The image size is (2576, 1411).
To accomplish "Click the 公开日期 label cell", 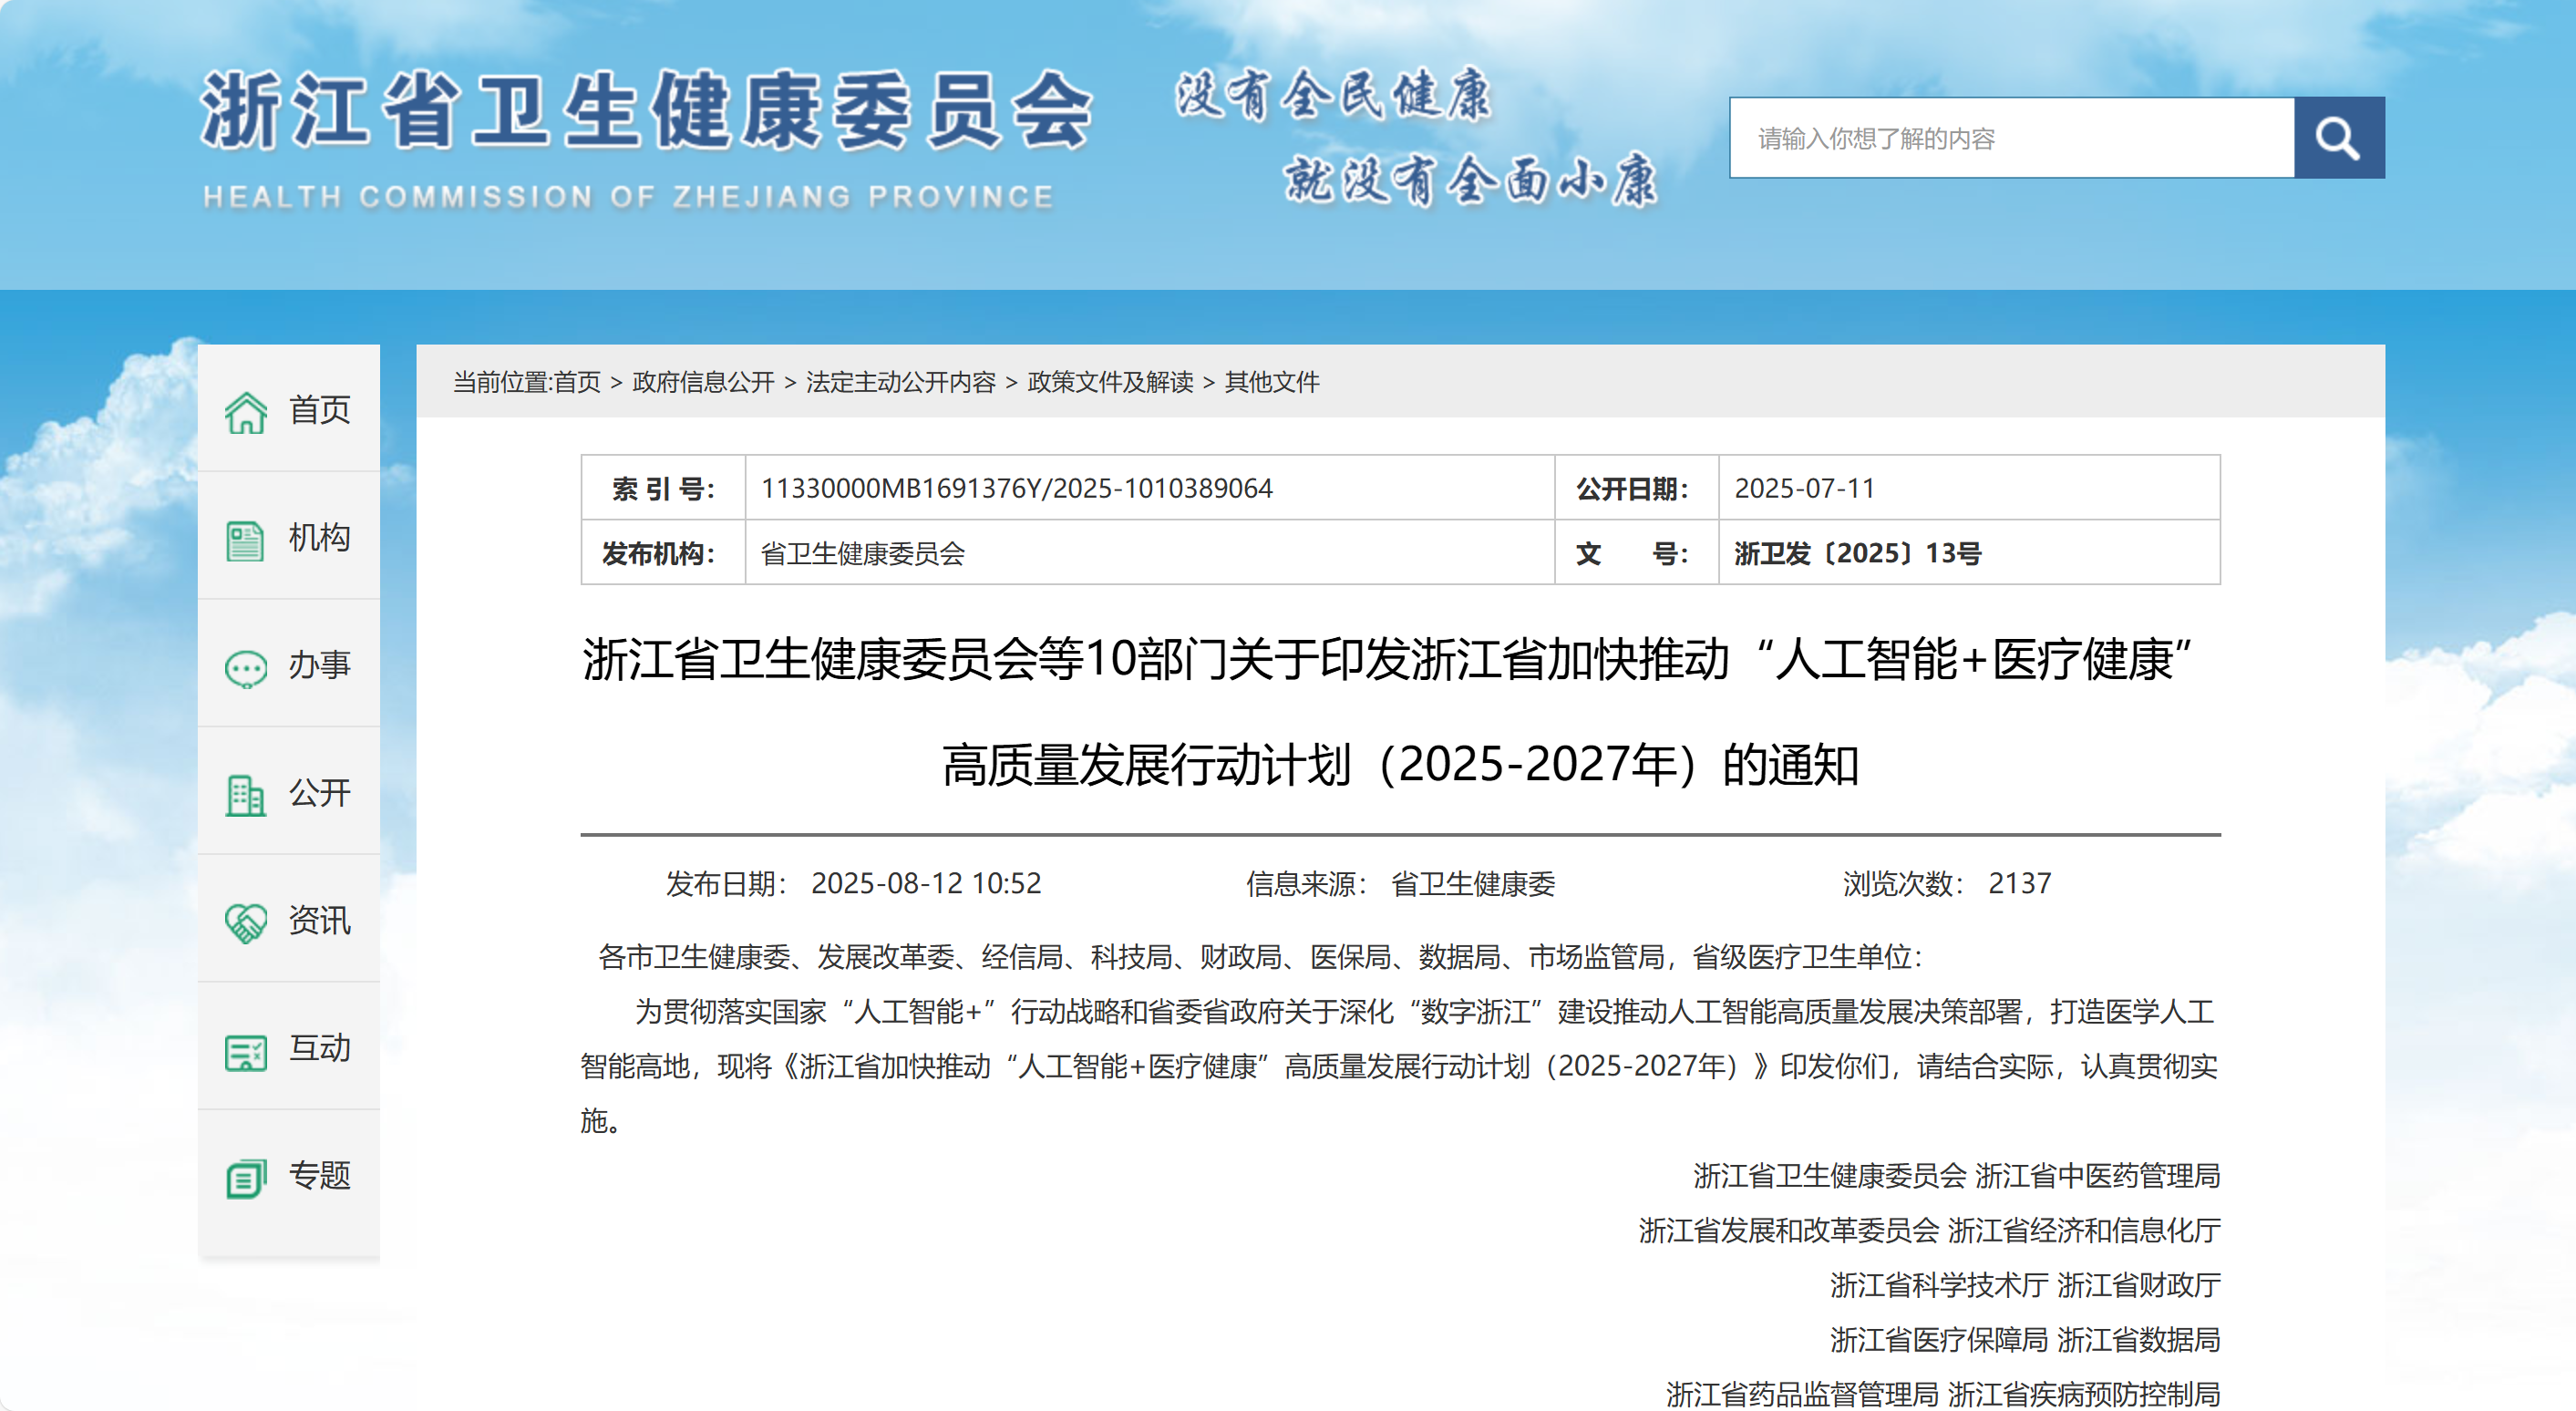I will (x=1637, y=488).
